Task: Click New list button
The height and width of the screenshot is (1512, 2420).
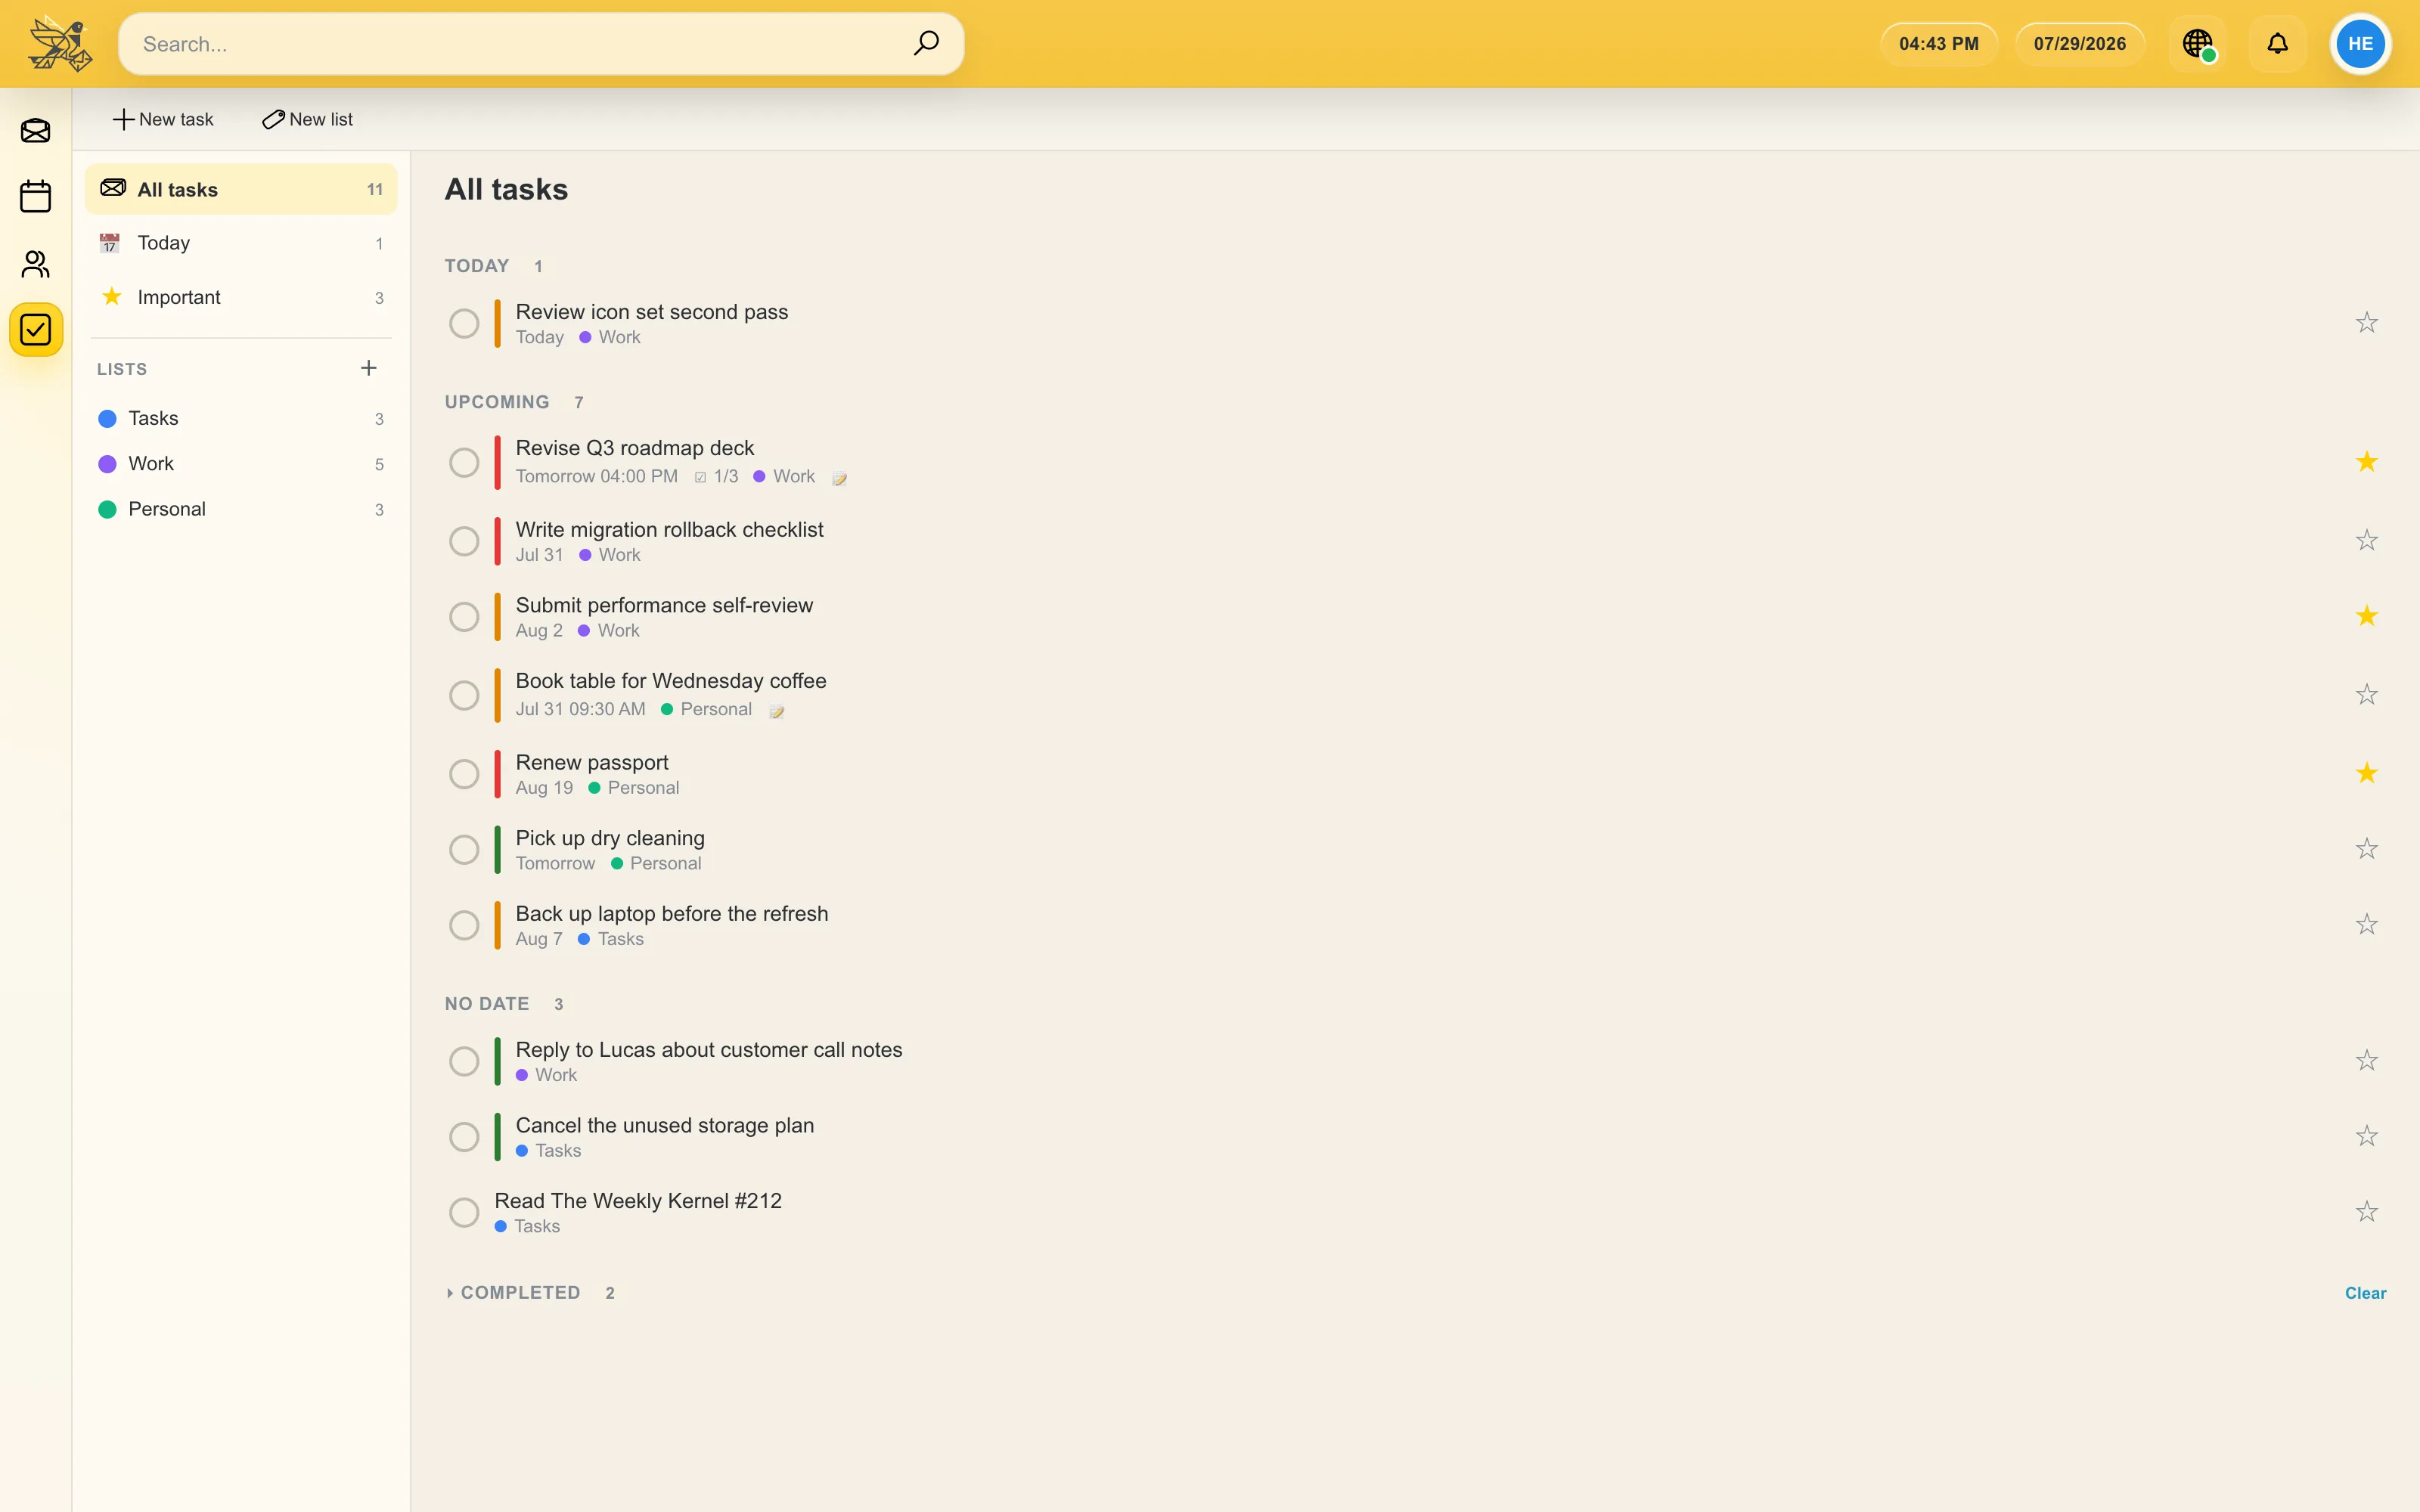Action: coord(307,119)
